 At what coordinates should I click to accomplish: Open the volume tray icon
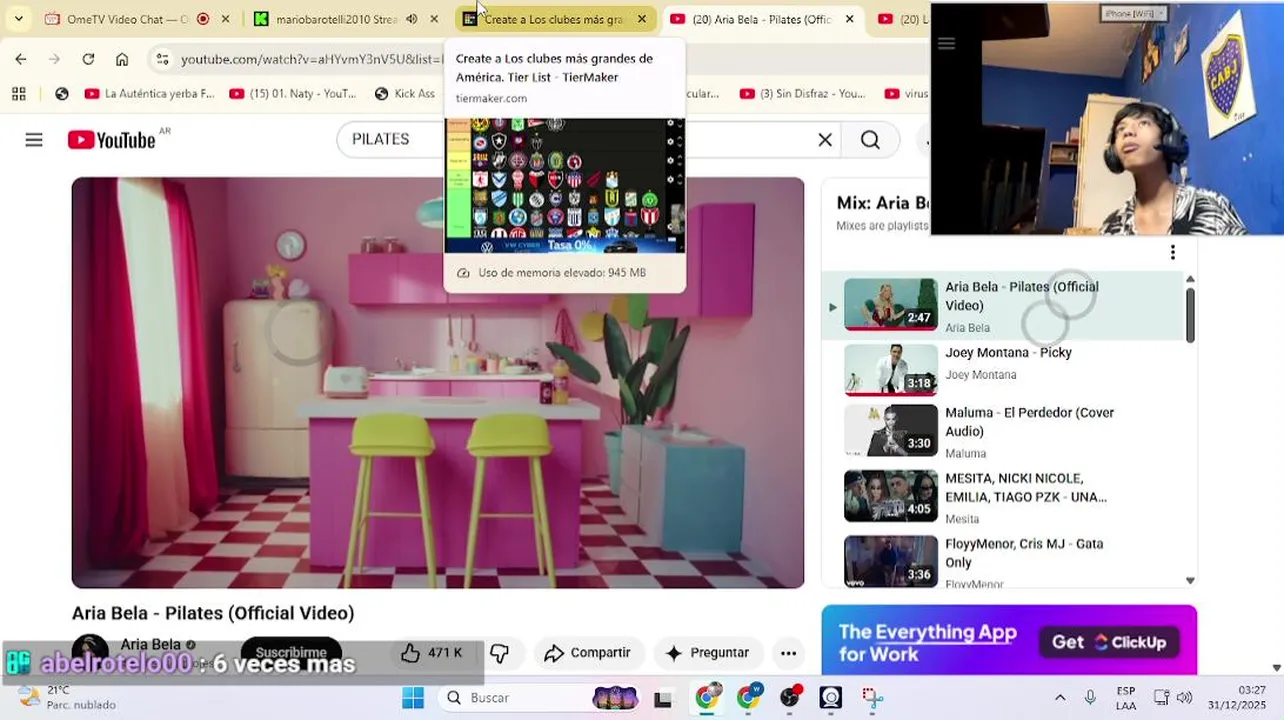[x=1185, y=698]
